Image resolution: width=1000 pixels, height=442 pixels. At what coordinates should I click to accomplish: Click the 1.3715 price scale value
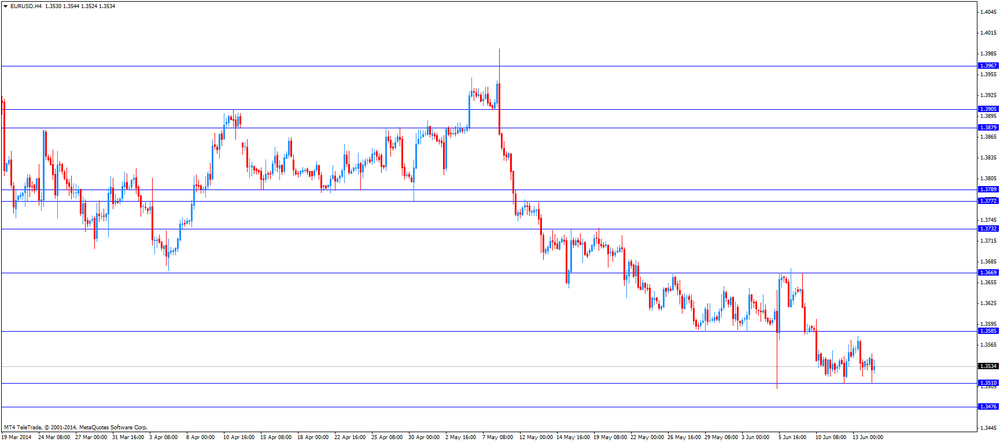click(x=988, y=241)
